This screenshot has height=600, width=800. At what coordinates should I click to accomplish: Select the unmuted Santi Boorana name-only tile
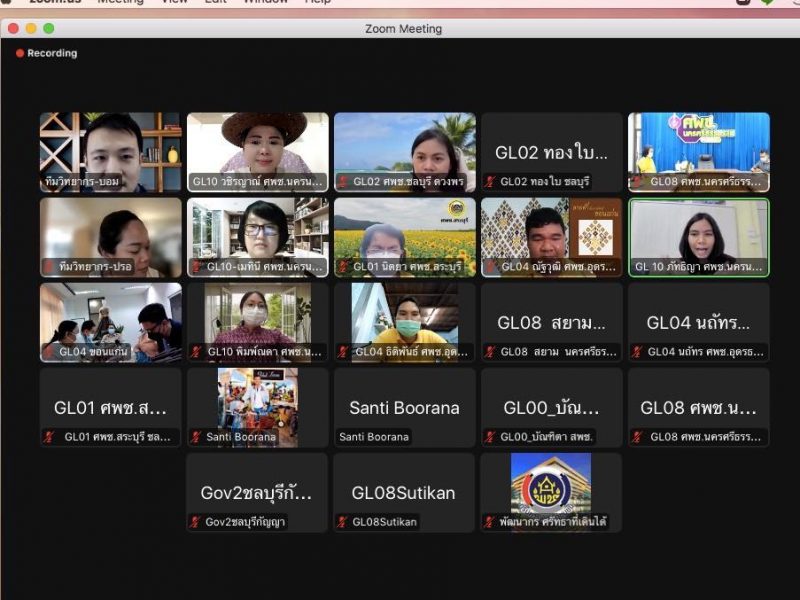405,407
